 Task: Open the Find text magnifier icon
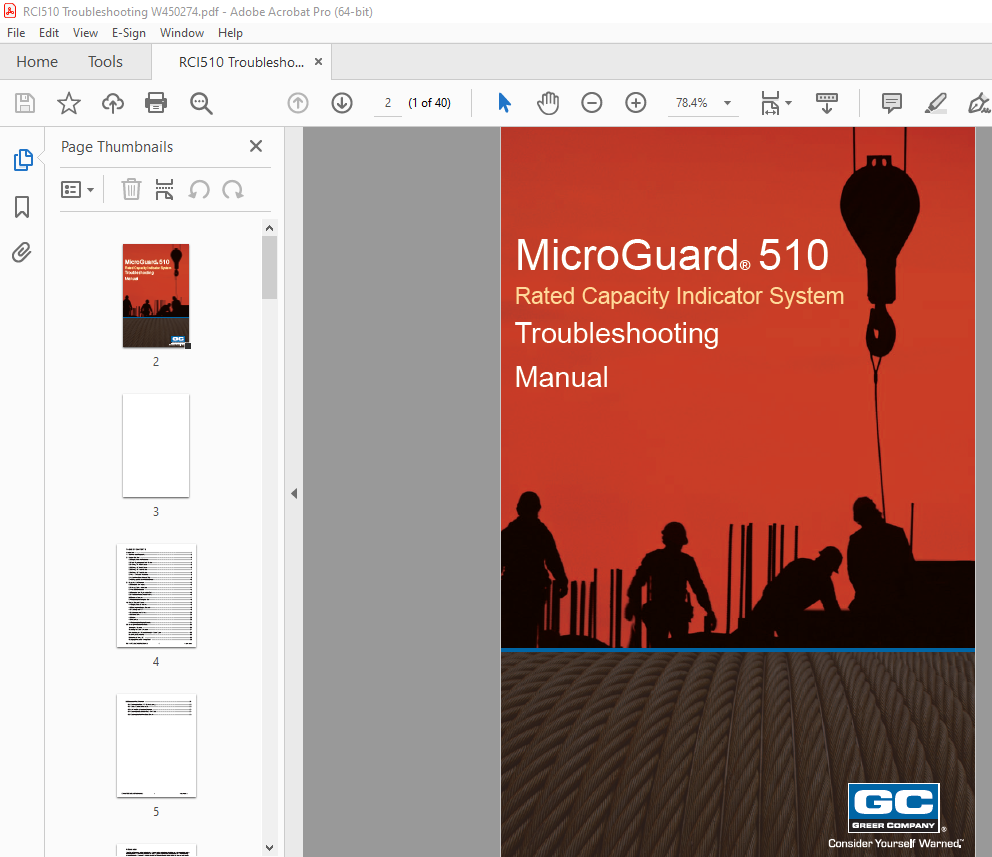pos(201,103)
